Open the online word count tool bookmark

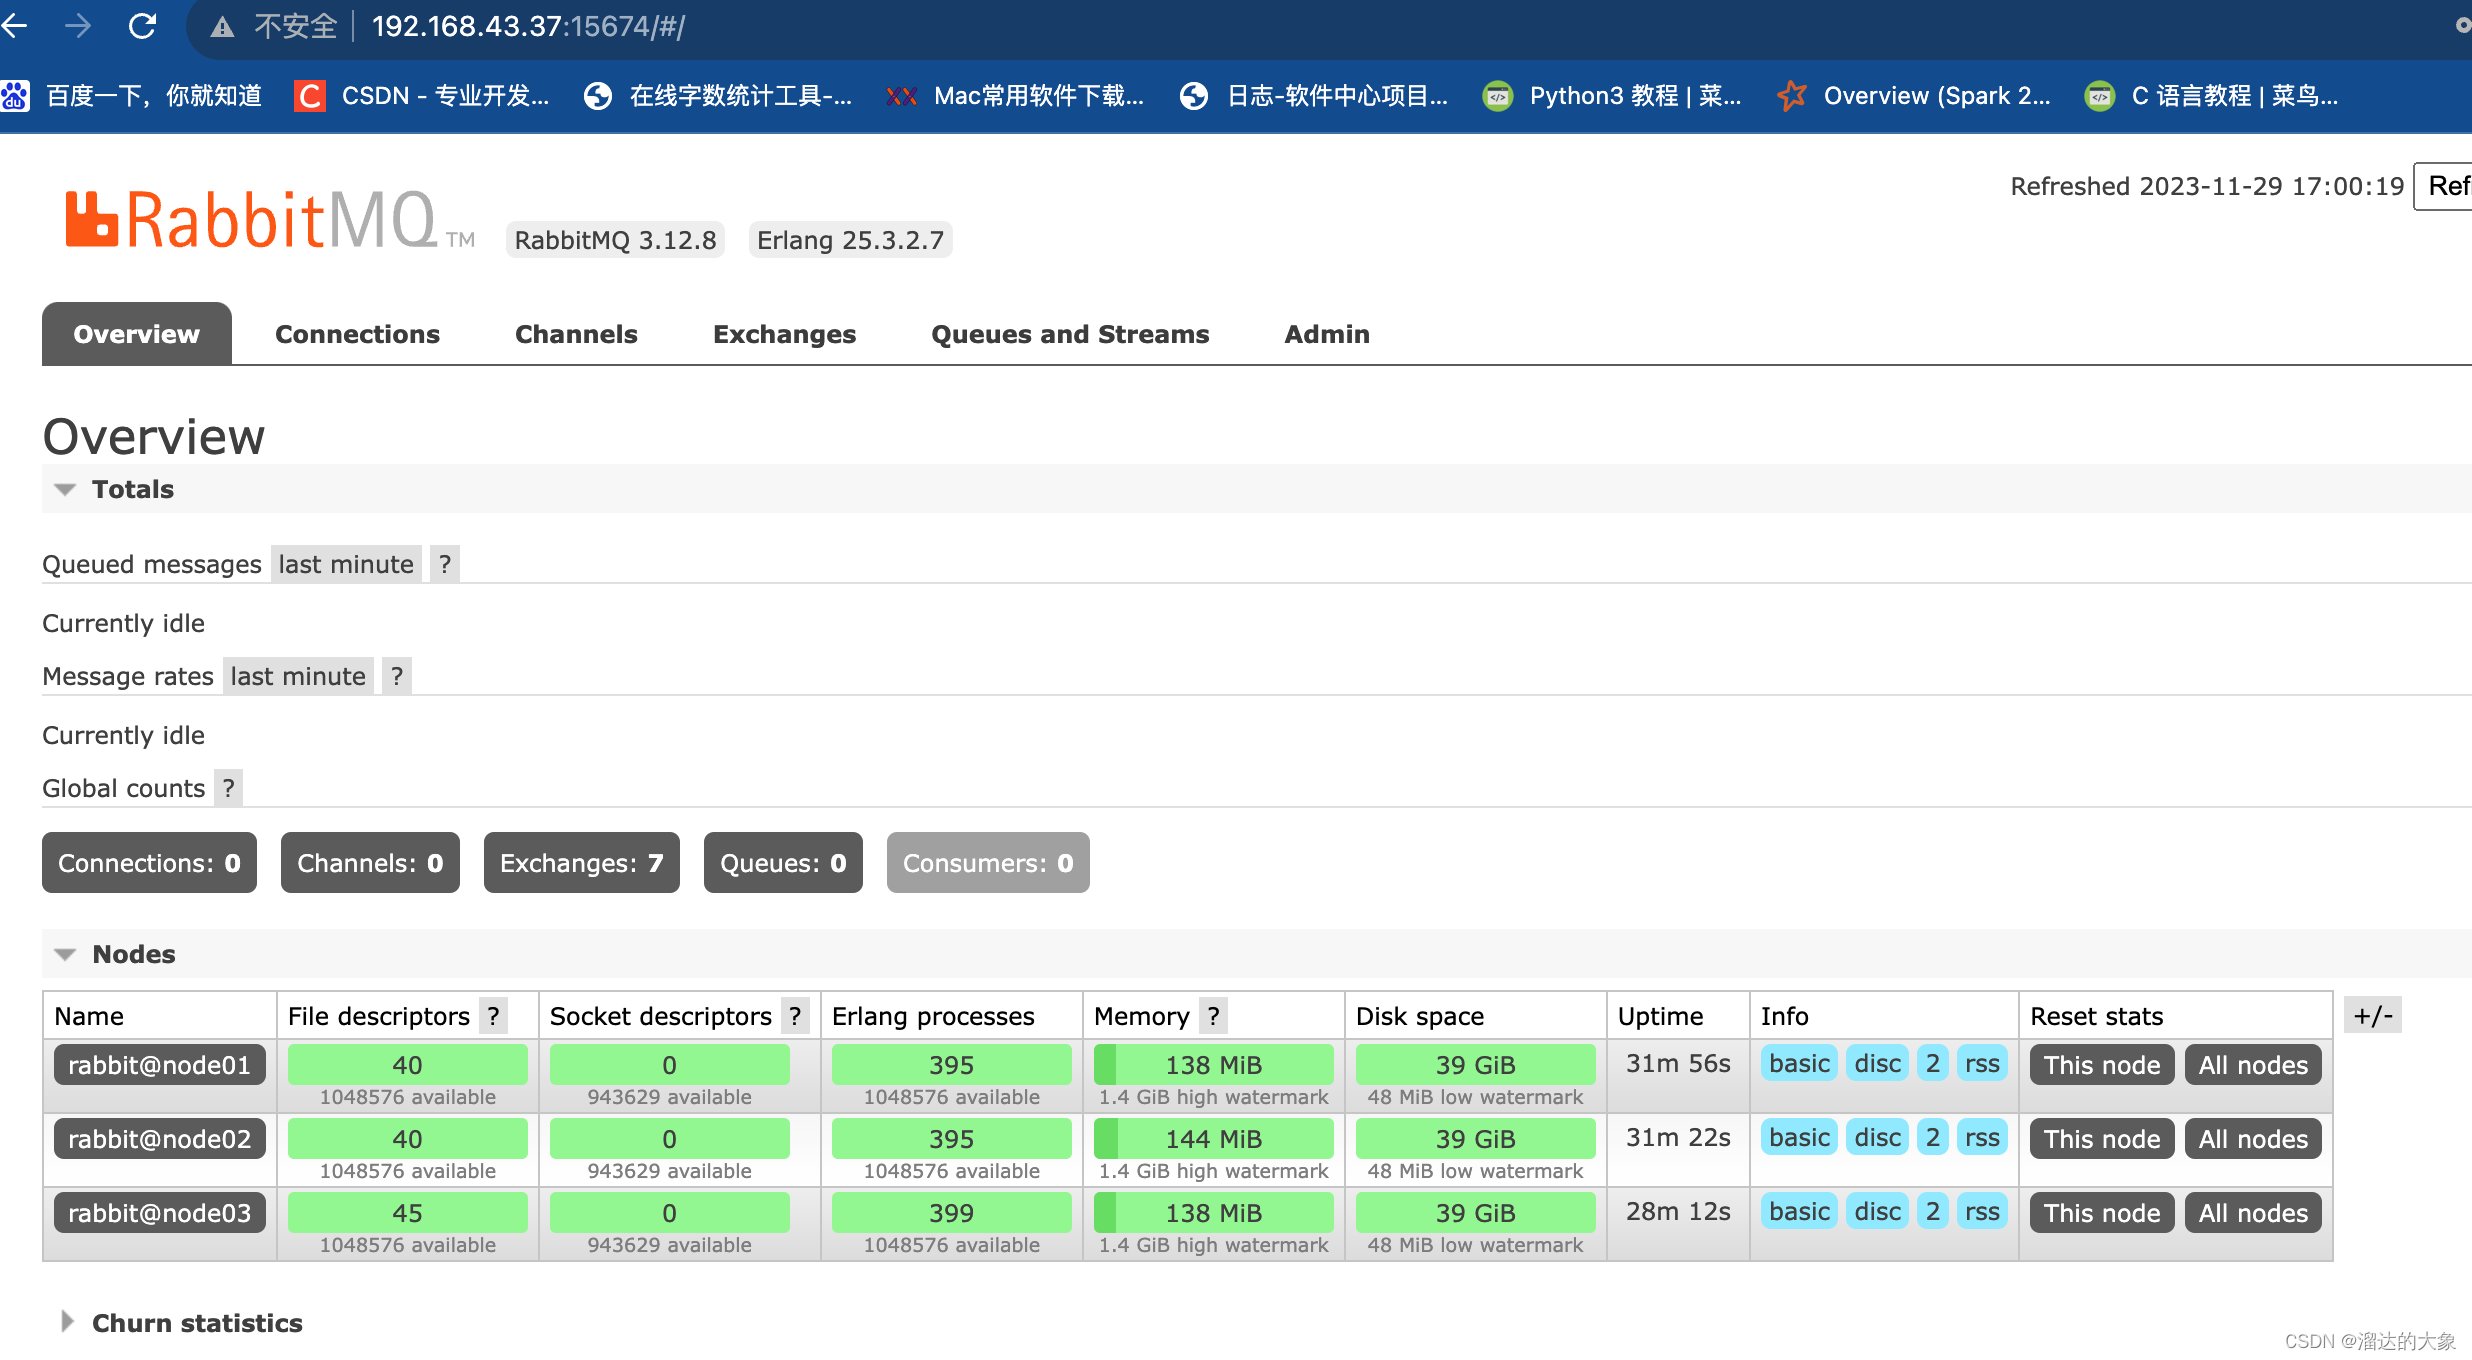718,96
